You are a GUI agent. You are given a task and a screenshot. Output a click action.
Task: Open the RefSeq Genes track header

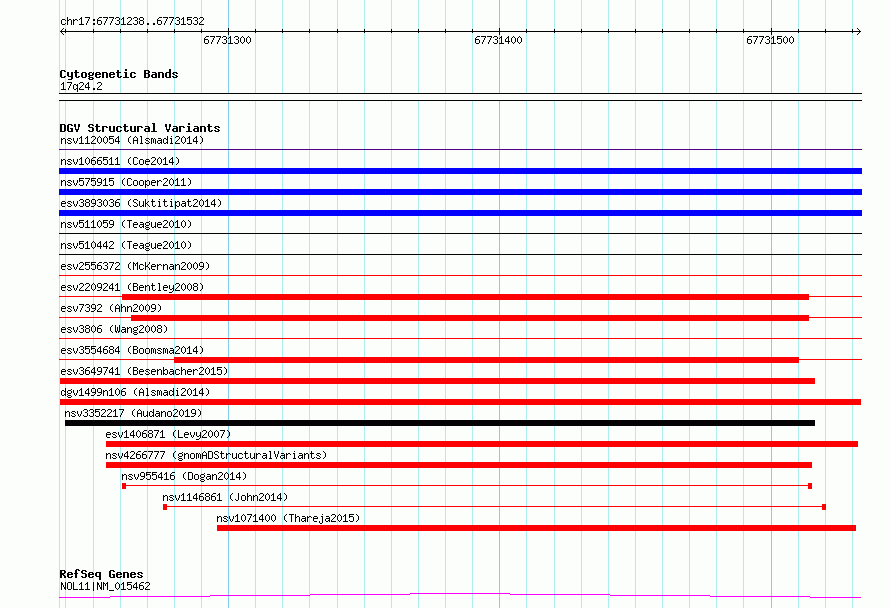click(101, 574)
